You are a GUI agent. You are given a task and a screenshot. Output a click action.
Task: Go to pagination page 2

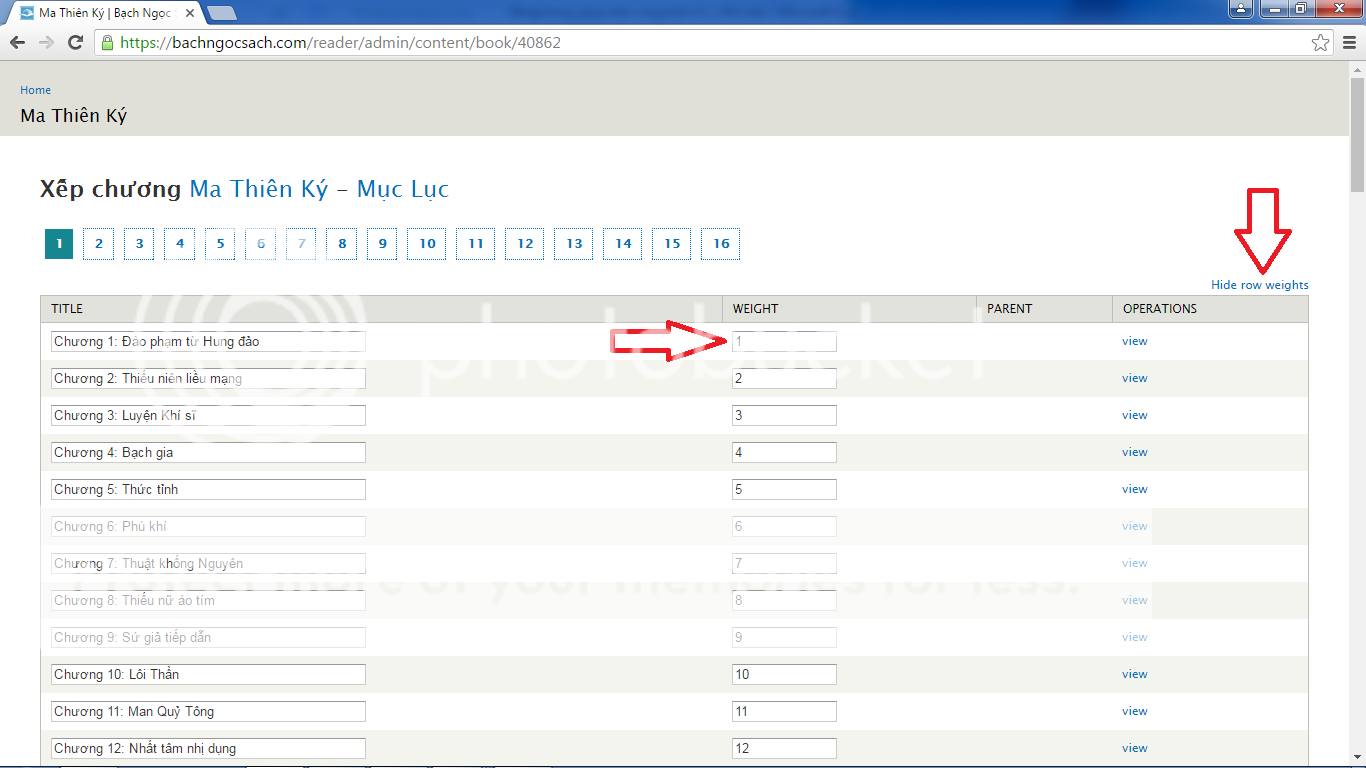click(x=98, y=244)
